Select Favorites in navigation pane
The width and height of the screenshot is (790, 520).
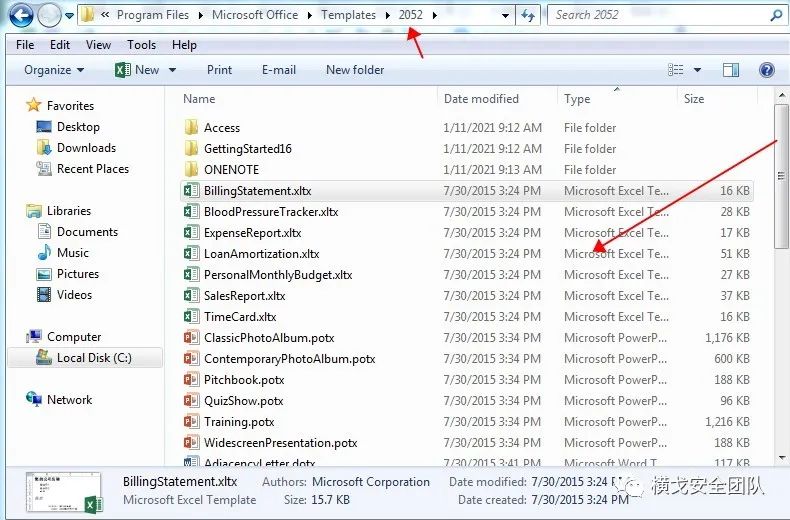[x=70, y=106]
